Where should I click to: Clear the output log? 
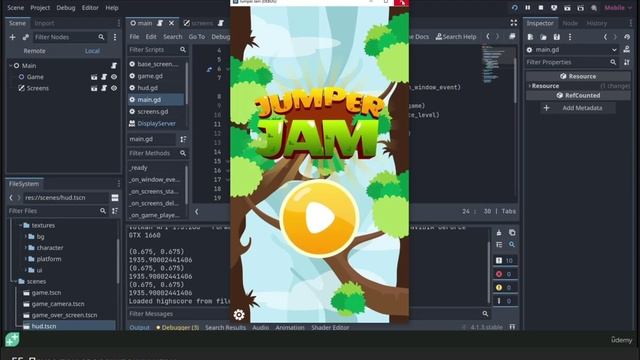click(x=499, y=233)
